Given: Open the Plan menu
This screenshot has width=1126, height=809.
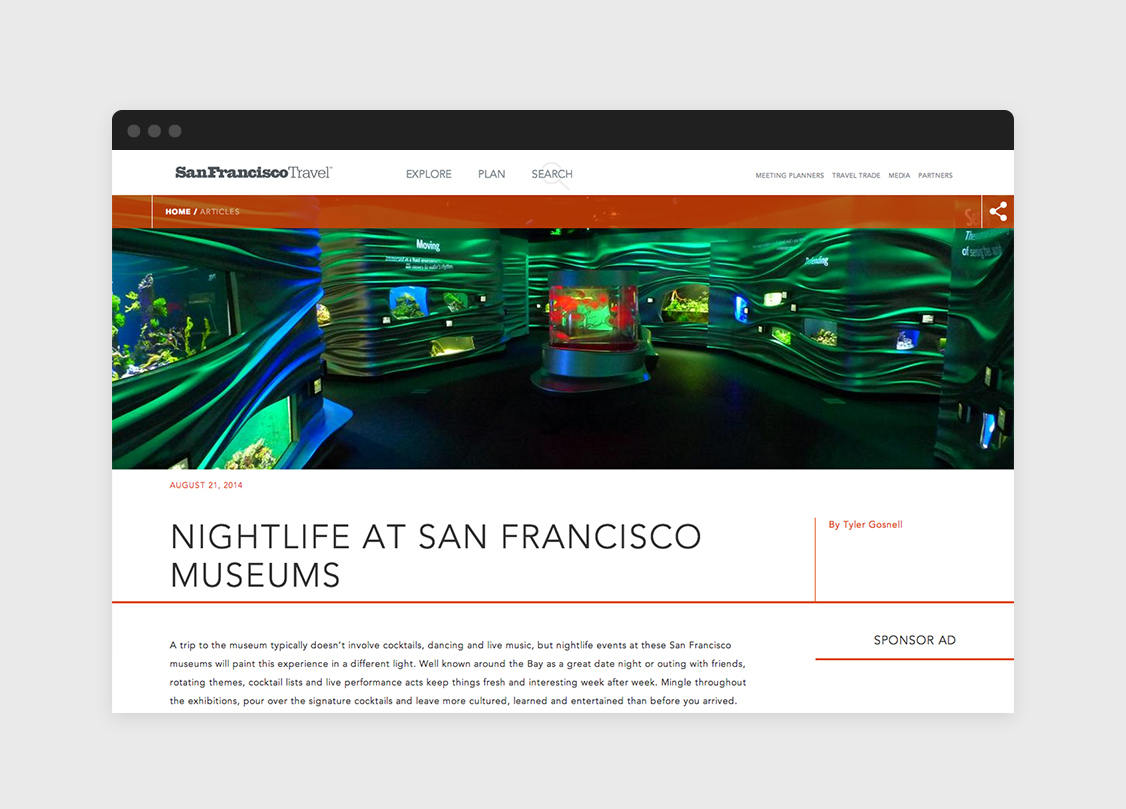Looking at the screenshot, I should 491,174.
